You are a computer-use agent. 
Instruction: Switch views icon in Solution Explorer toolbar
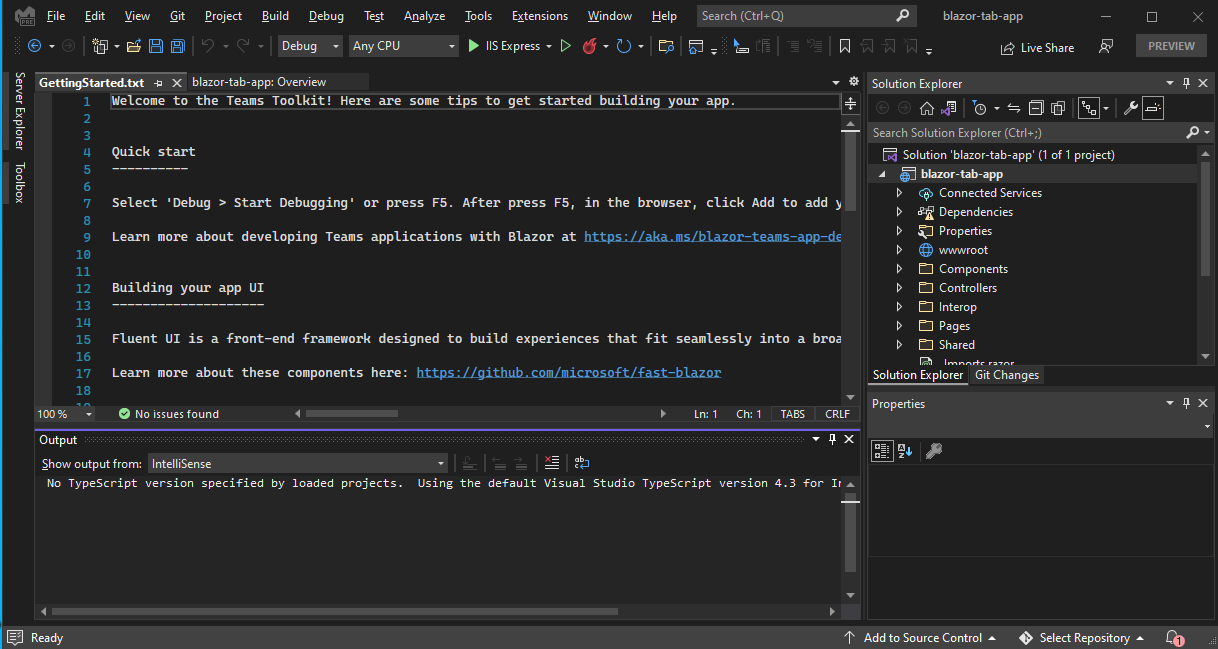[x=948, y=108]
